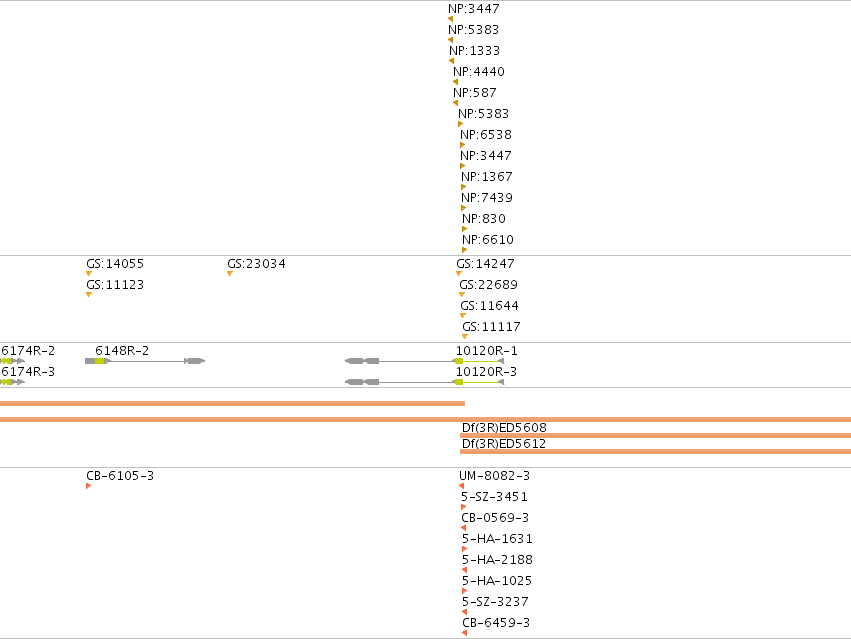Click the triangle marker under GS:23034
Screen dimensions: 851x639
tap(230, 274)
